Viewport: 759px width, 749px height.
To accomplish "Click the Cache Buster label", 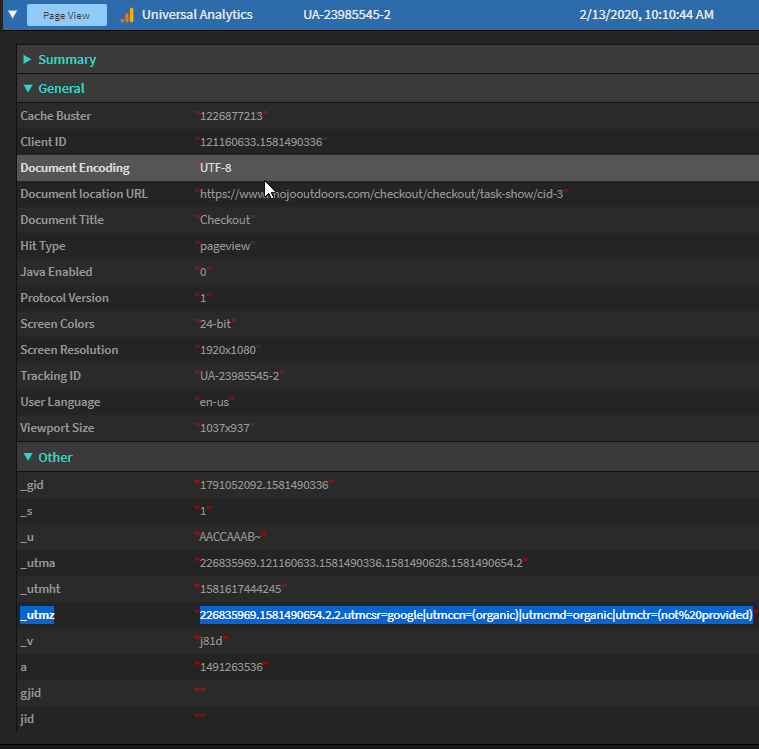I will pyautogui.click(x=56, y=116).
